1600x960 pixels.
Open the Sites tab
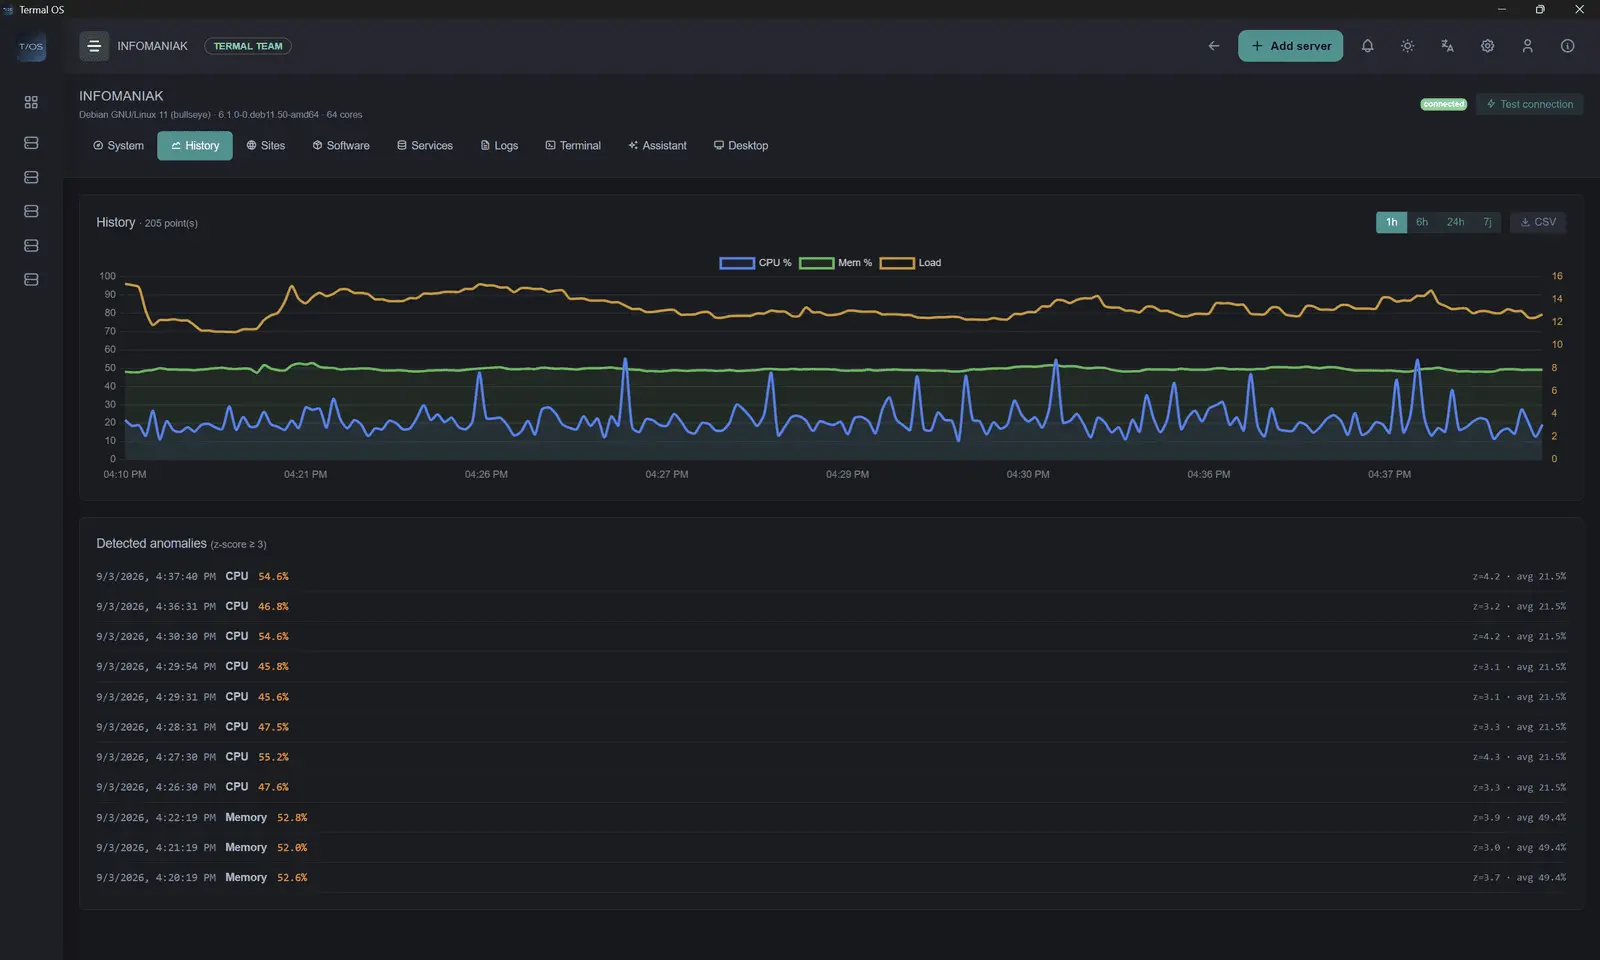click(x=266, y=146)
